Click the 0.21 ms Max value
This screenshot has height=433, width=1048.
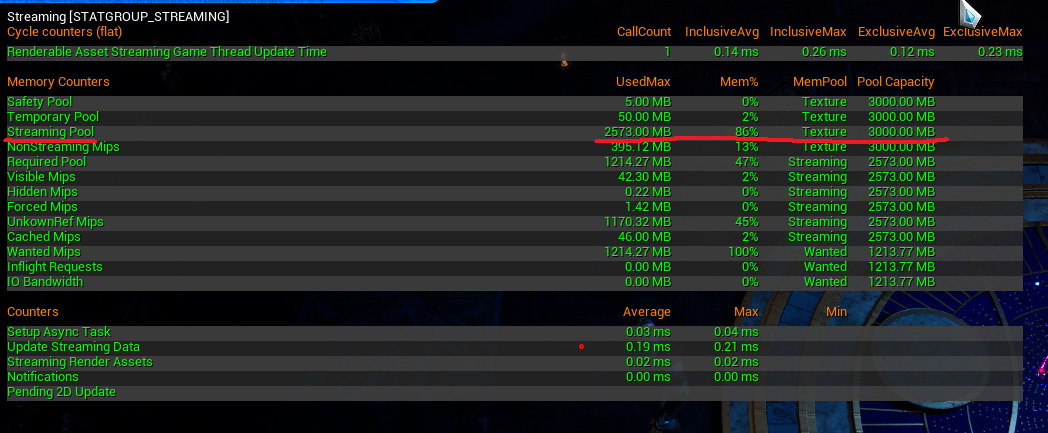click(736, 347)
